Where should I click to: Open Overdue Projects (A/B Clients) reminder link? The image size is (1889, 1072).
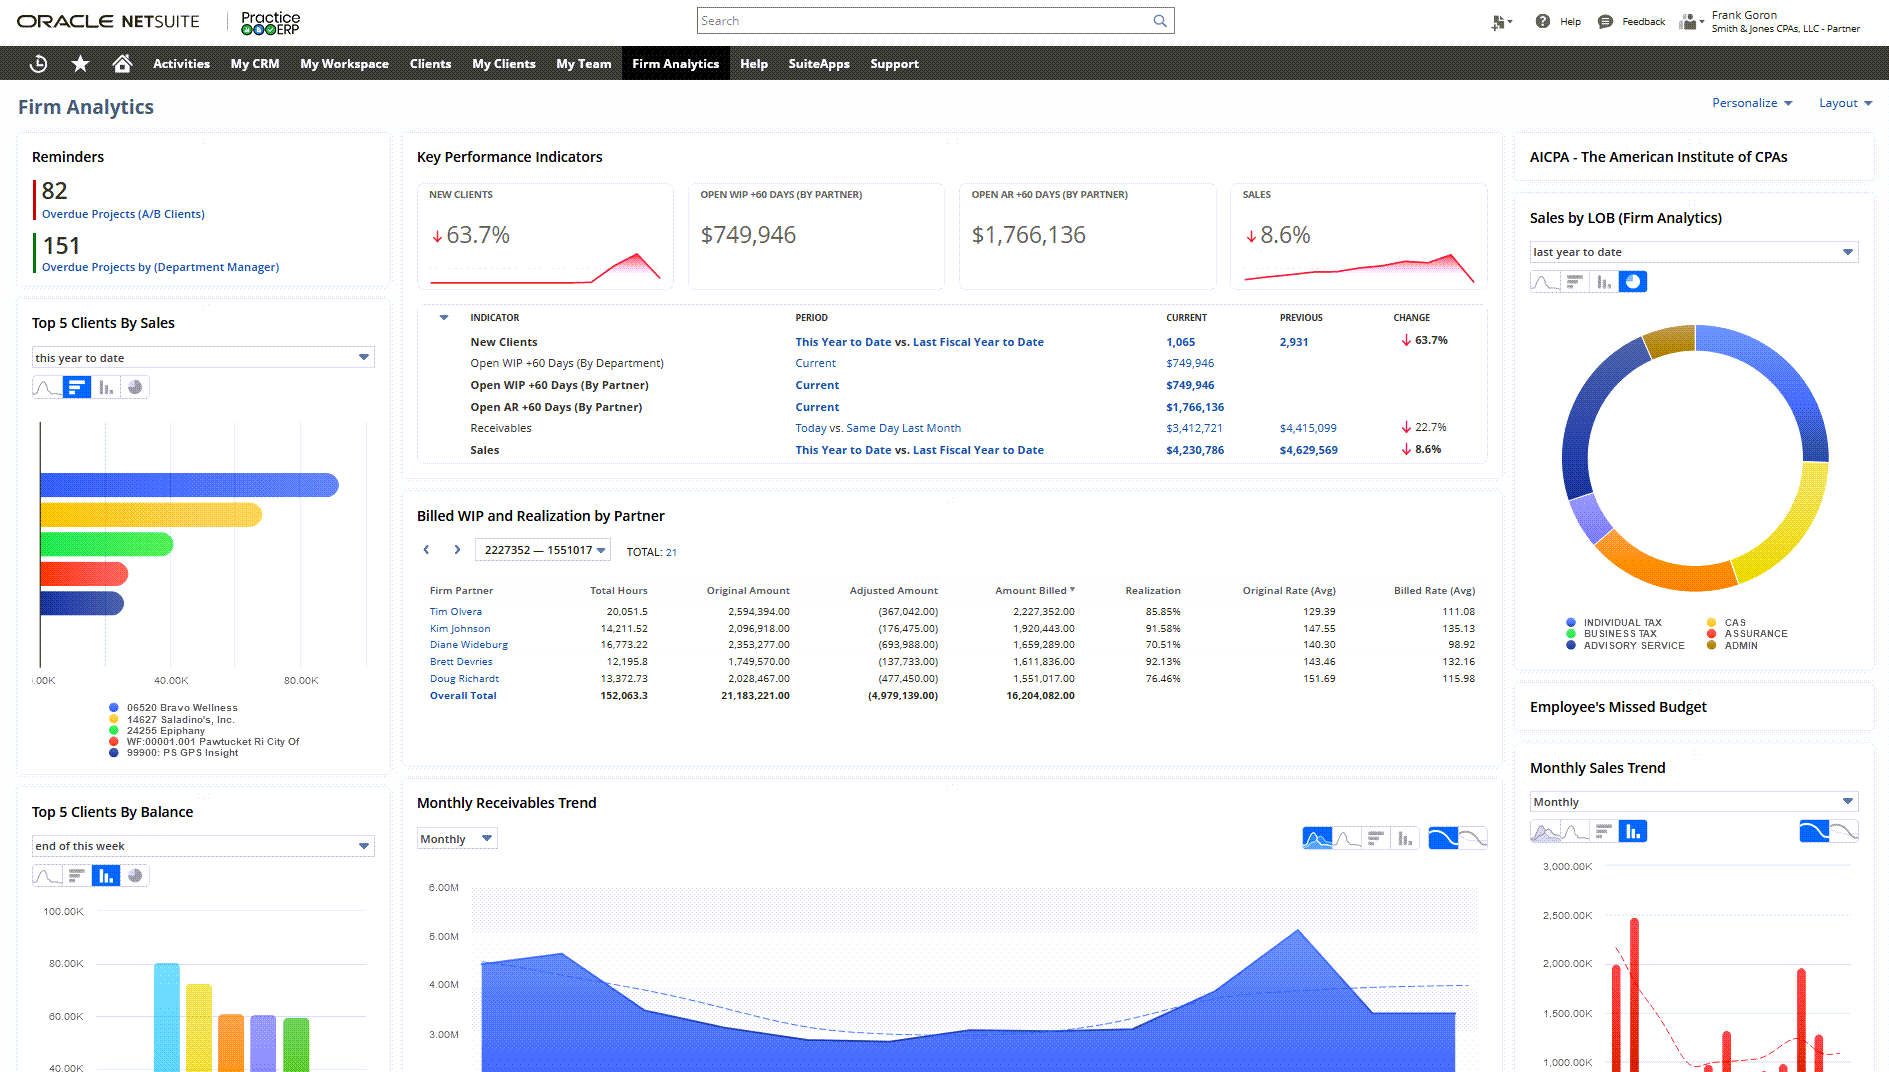point(123,214)
